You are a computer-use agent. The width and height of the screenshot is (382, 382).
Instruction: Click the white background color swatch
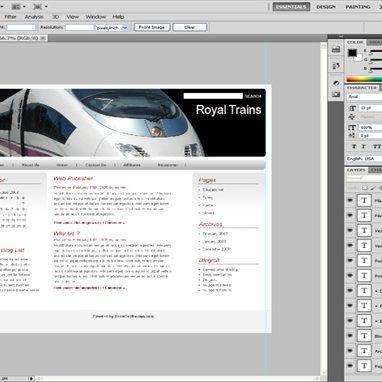(x=359, y=58)
